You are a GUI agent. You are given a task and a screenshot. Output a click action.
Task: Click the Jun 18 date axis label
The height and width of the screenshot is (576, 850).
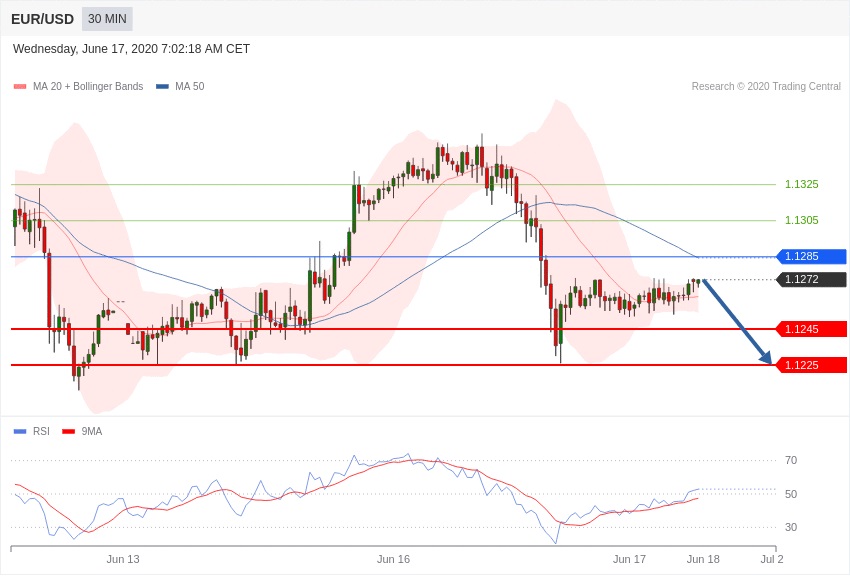click(x=703, y=559)
